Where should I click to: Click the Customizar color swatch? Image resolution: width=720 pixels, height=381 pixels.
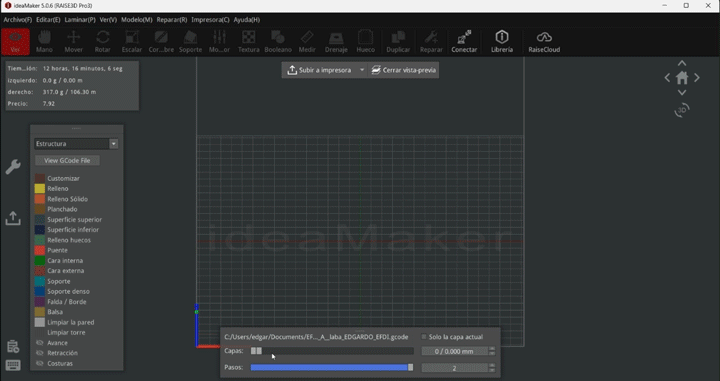coord(40,178)
